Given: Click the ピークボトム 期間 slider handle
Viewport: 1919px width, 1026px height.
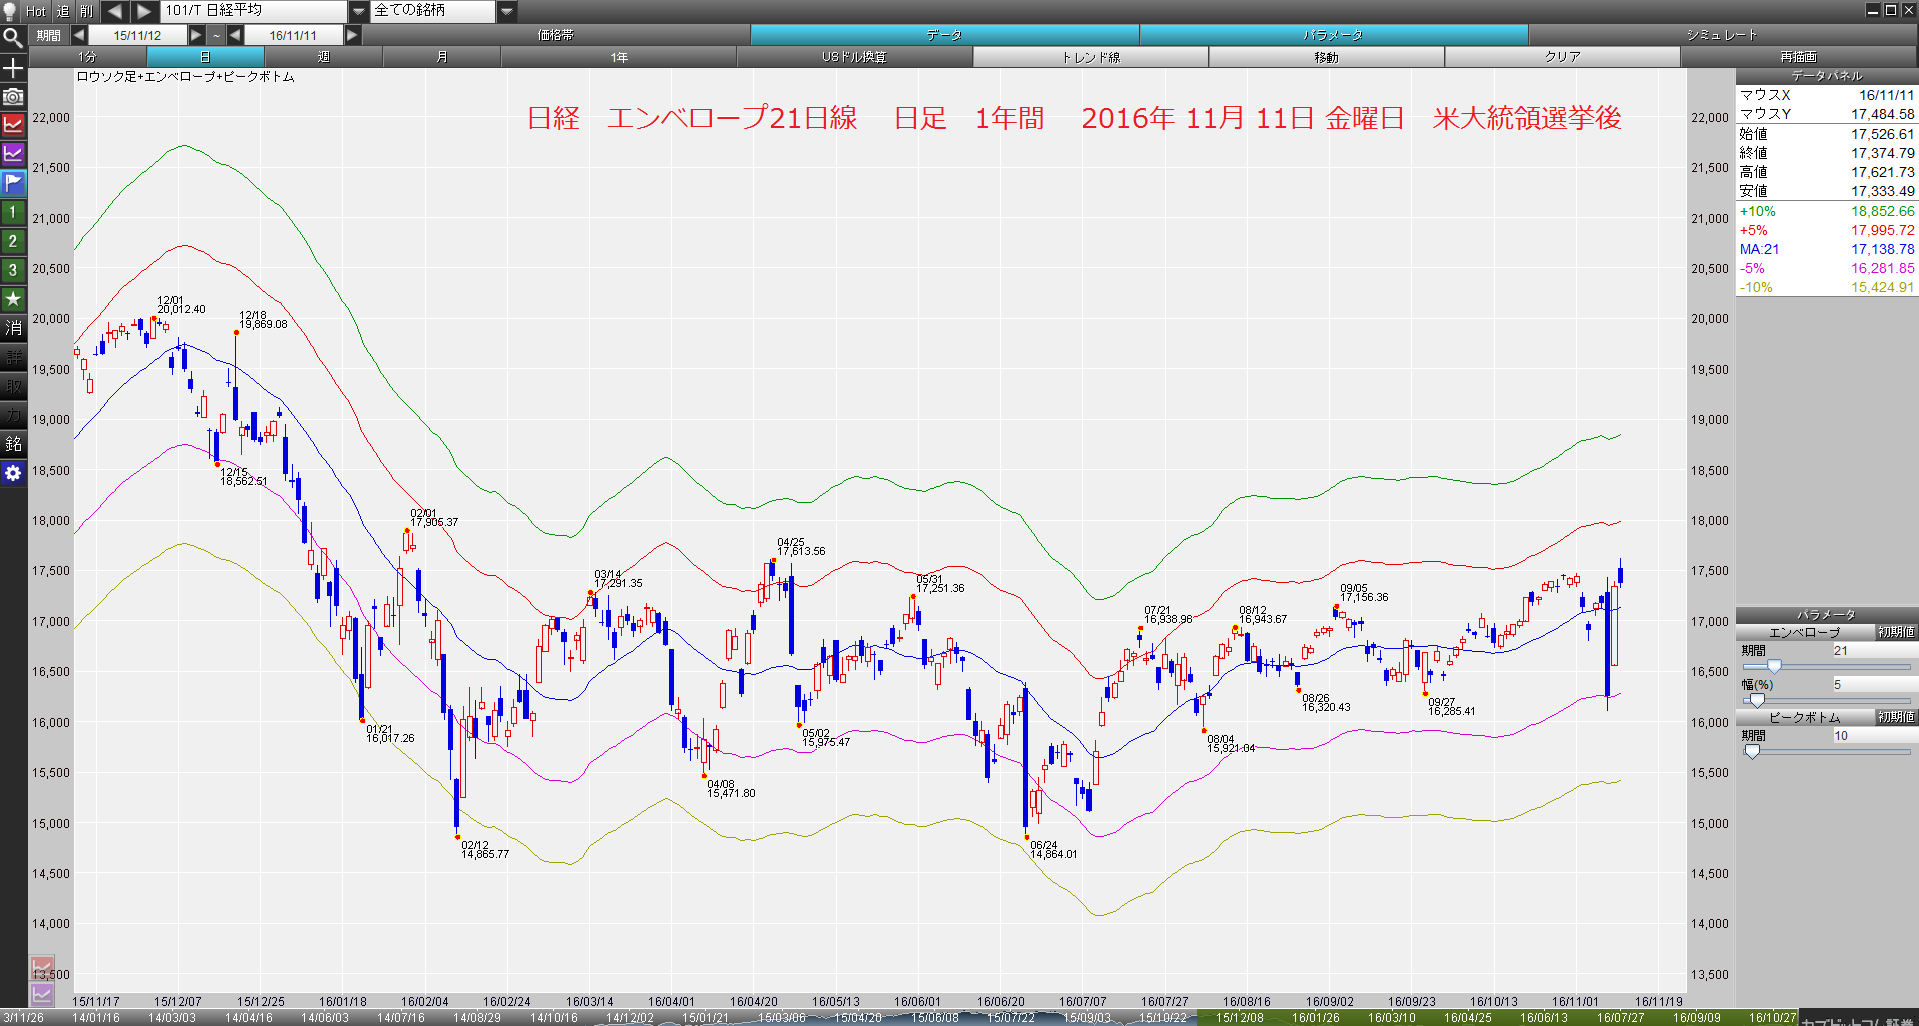Looking at the screenshot, I should (1752, 751).
